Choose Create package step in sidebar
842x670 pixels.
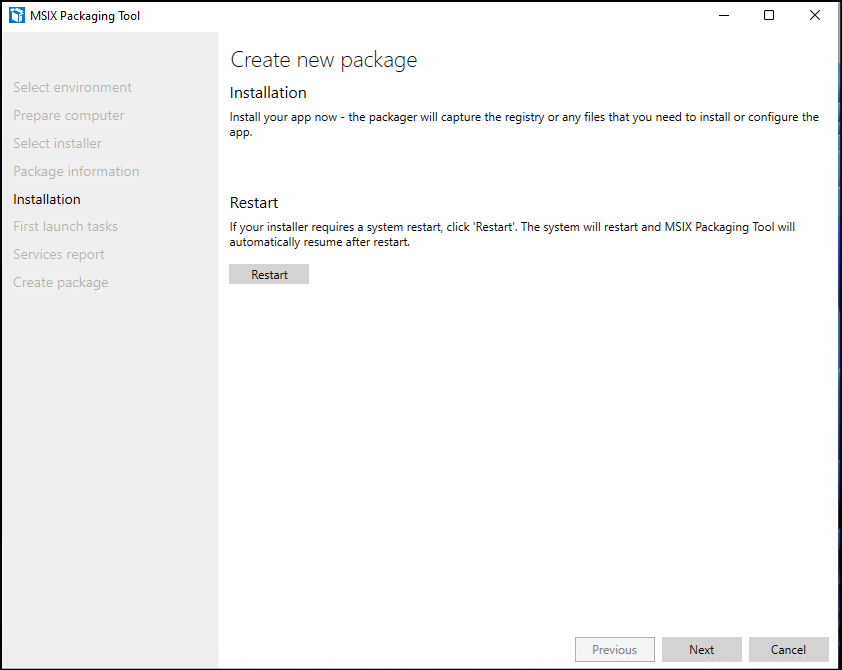coord(61,283)
